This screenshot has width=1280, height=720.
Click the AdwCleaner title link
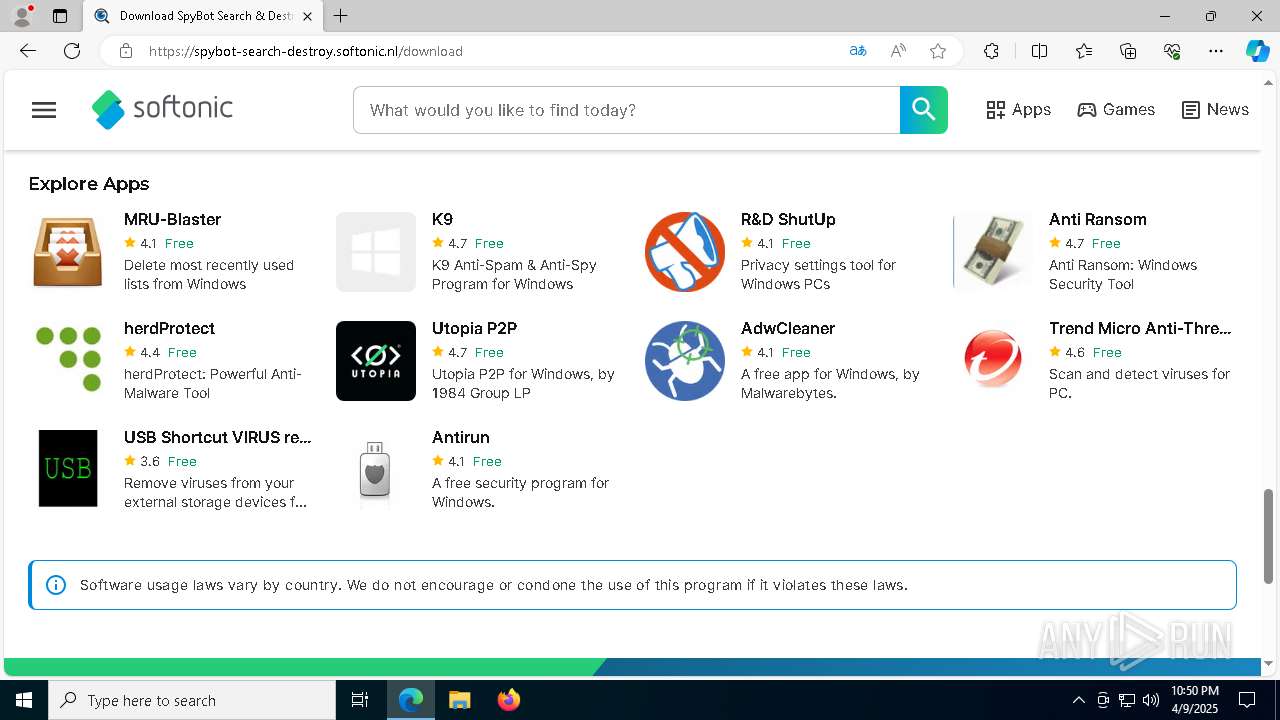point(787,328)
